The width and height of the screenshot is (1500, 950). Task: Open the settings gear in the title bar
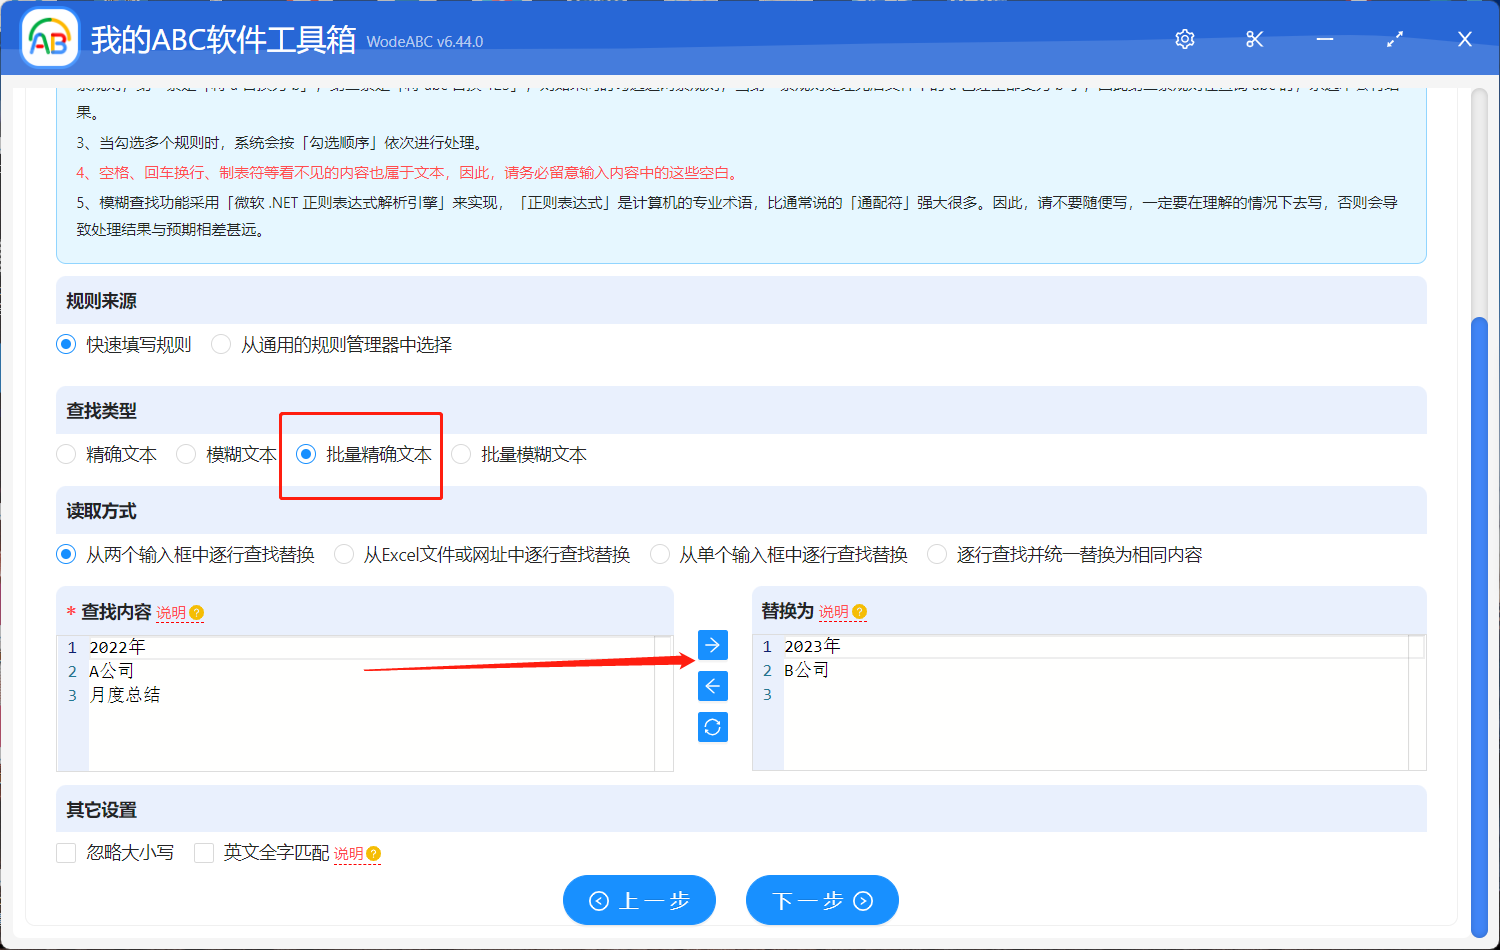click(1184, 39)
